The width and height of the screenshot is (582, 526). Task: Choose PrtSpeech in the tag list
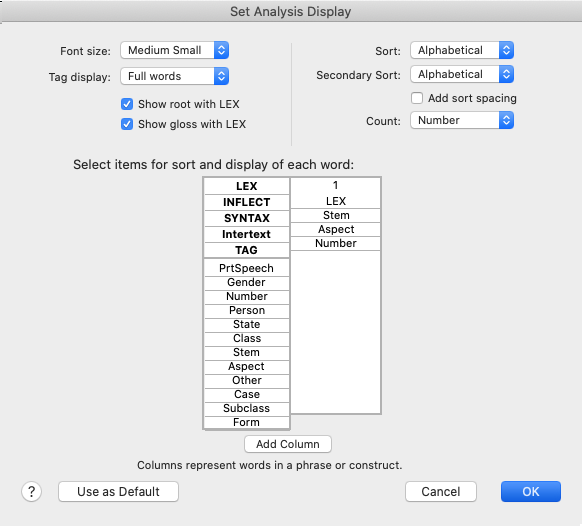click(246, 268)
